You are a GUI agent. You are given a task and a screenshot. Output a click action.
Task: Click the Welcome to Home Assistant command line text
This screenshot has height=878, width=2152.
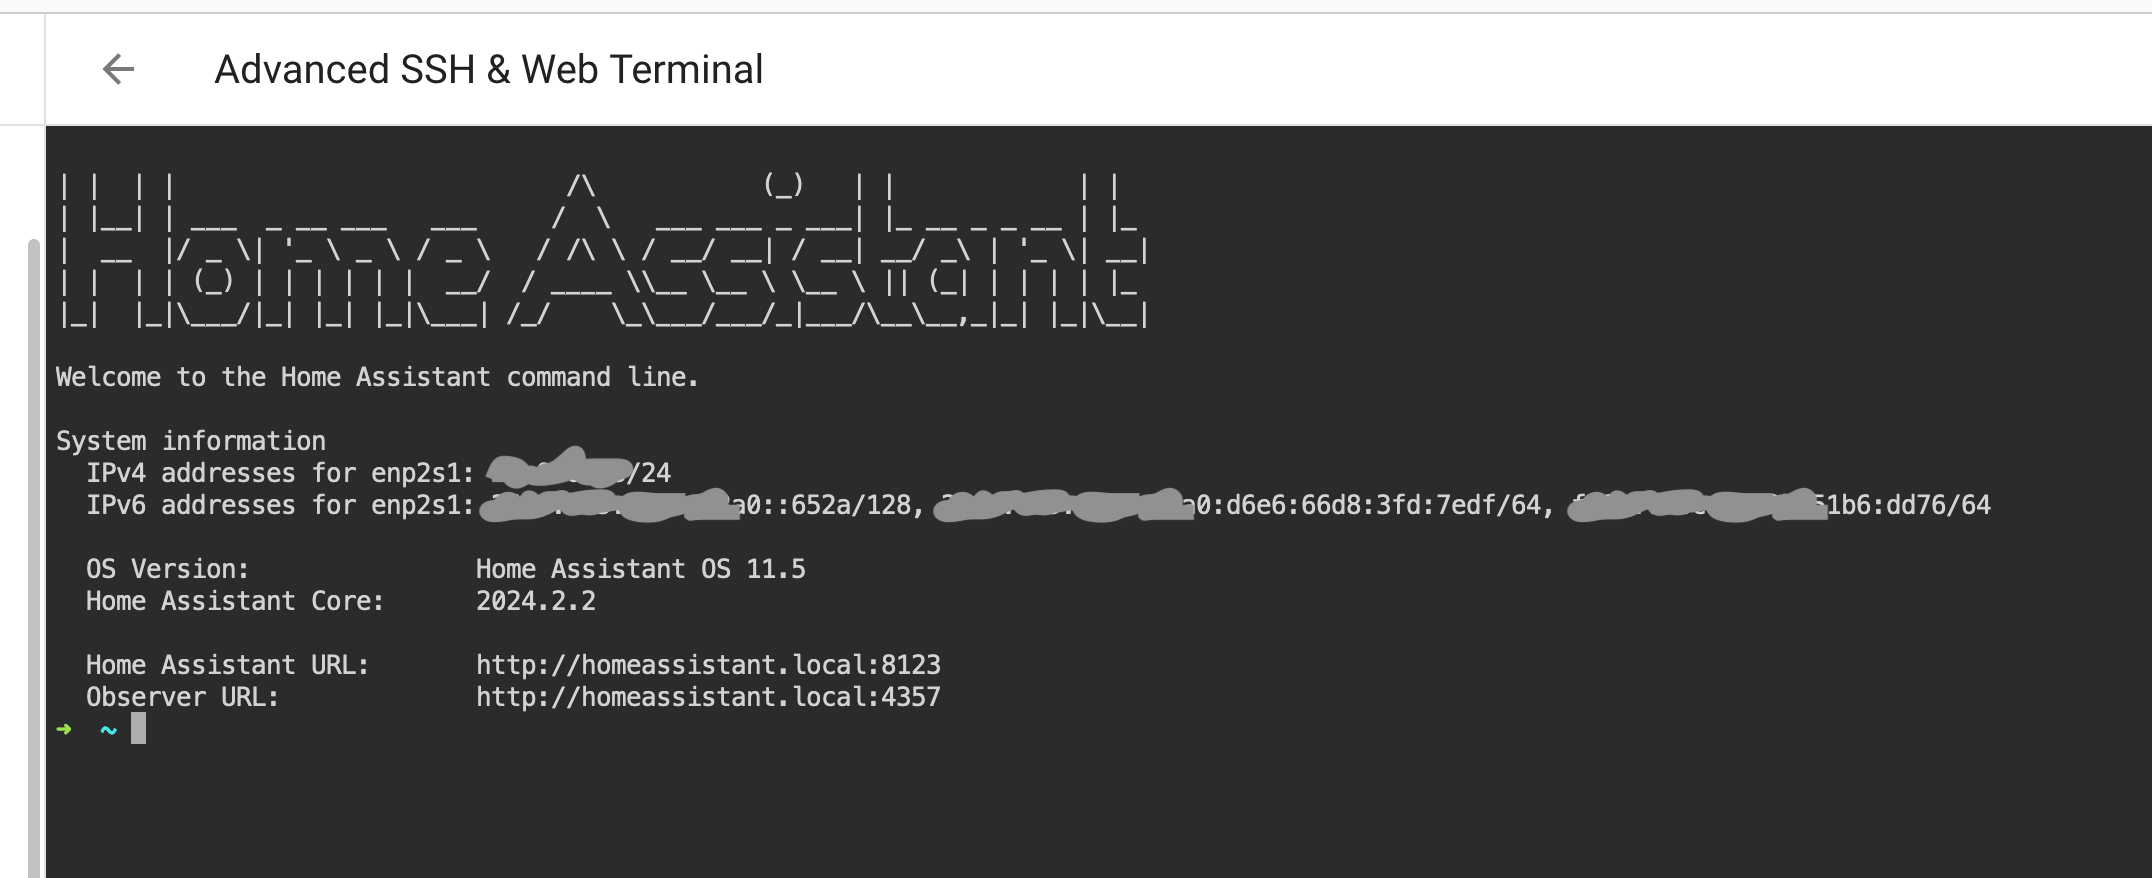[377, 377]
